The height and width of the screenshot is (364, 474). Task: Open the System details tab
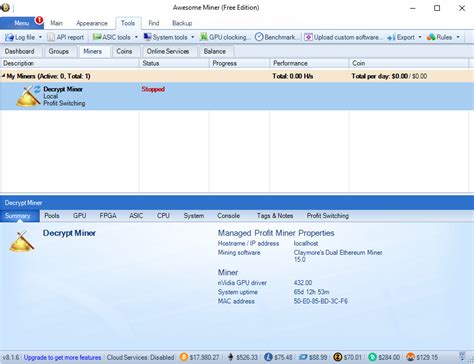coord(194,216)
